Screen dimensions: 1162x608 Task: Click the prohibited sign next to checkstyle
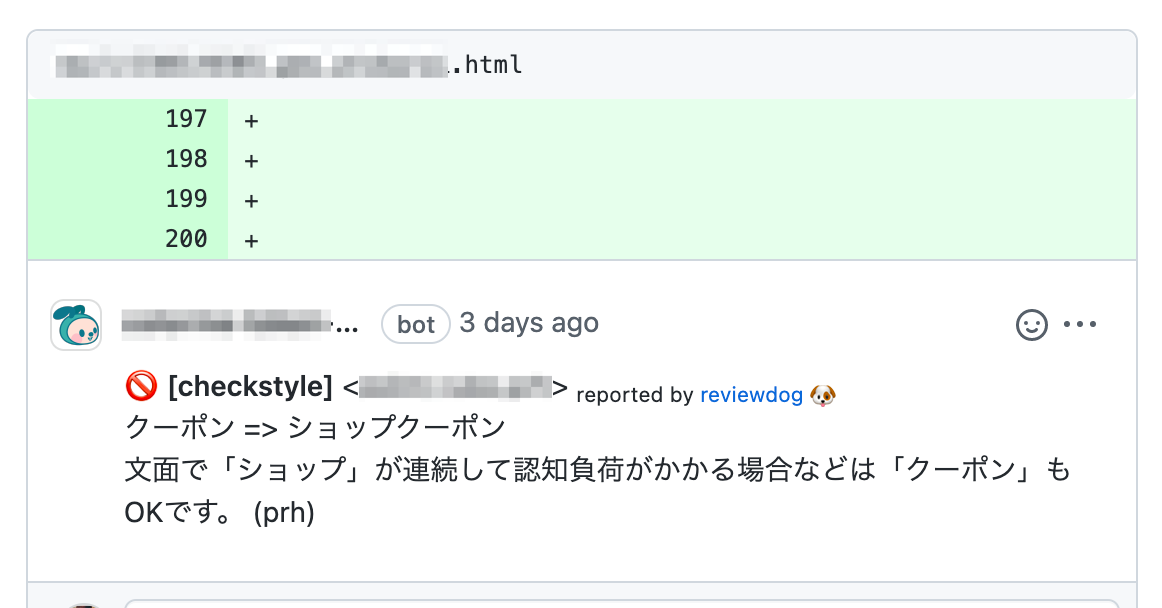click(141, 386)
